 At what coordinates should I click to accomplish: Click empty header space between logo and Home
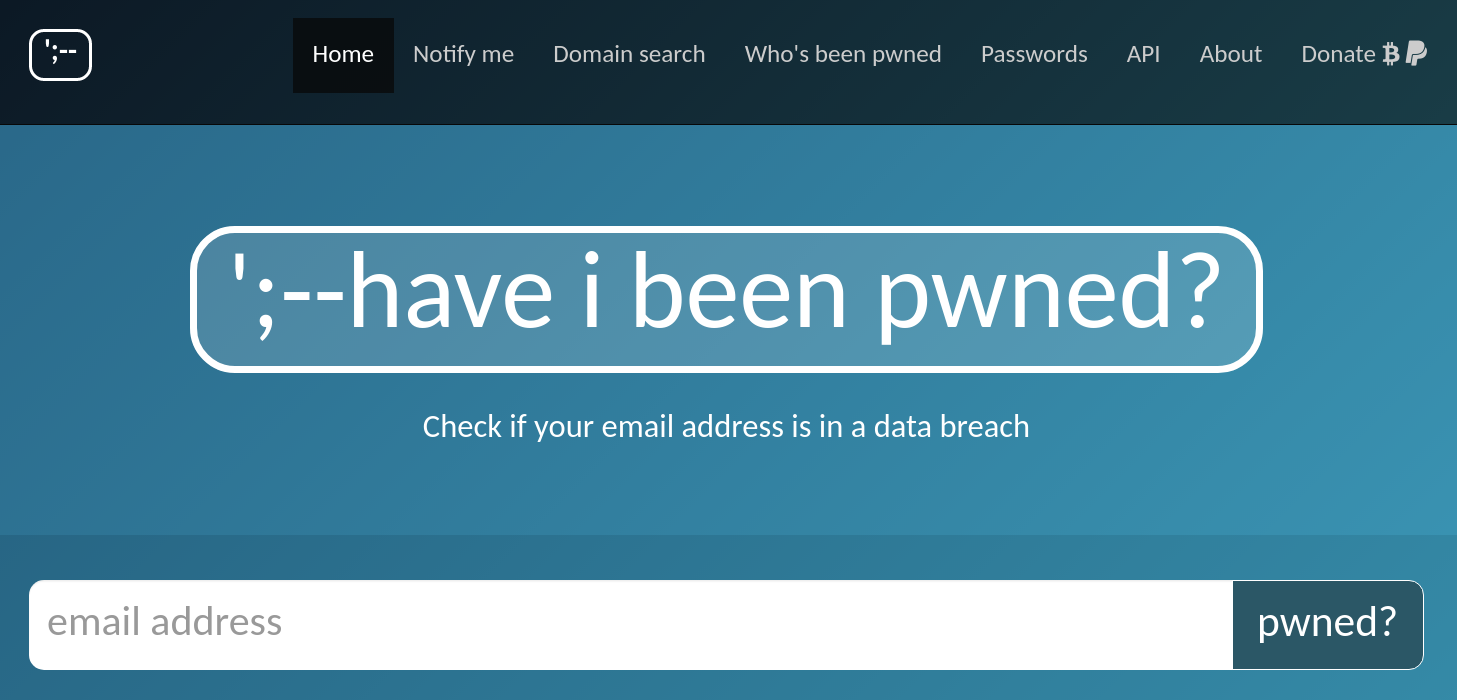click(x=192, y=55)
